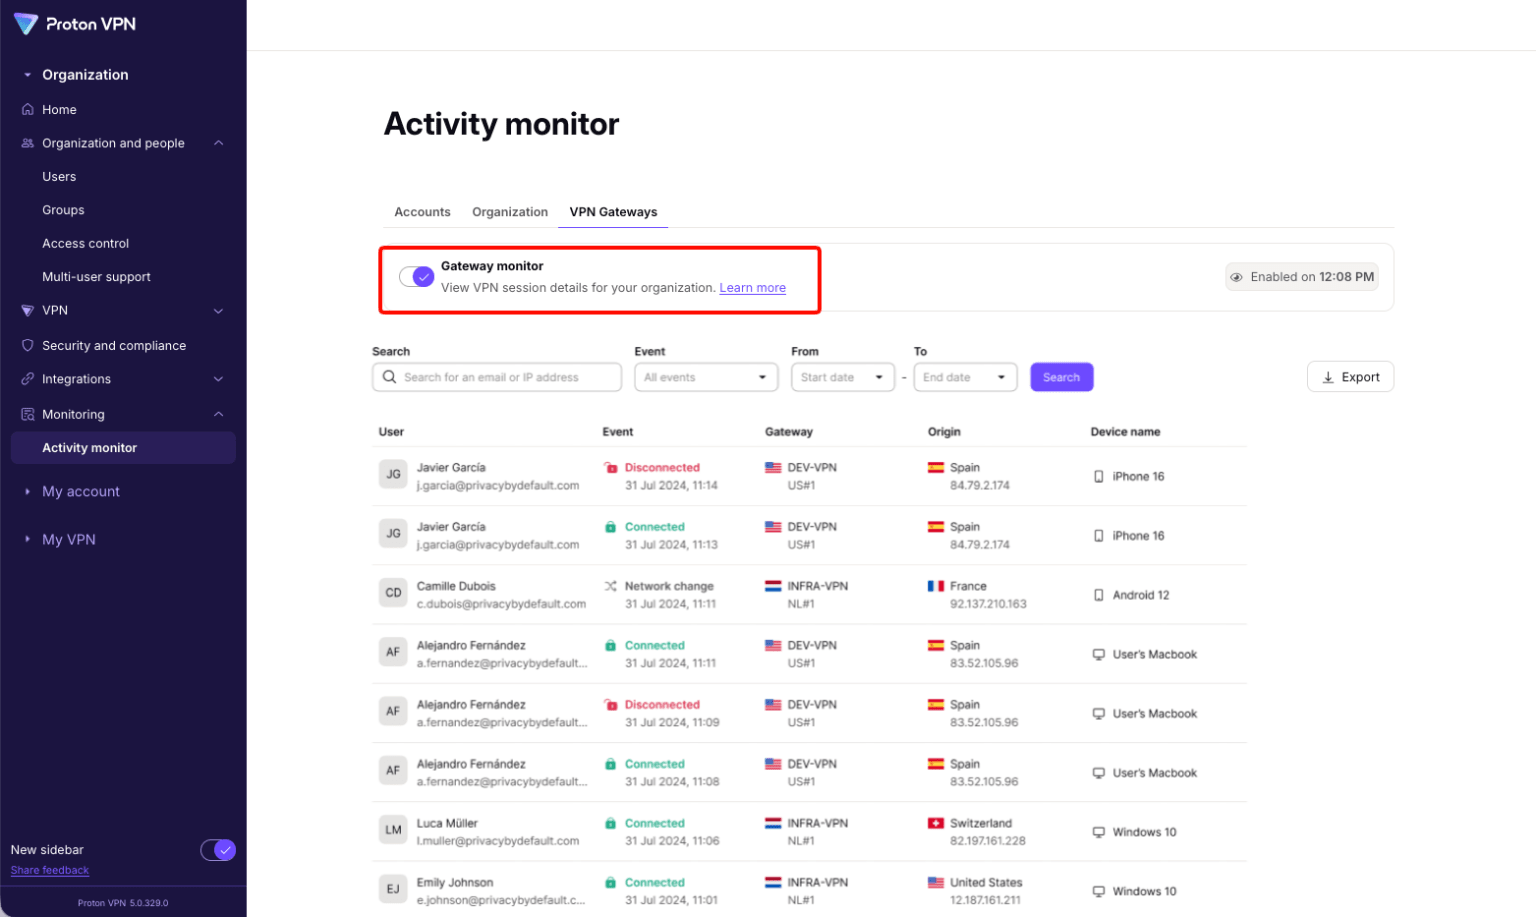This screenshot has width=1536, height=917.
Task: Click the France flag icon
Action: (x=935, y=586)
